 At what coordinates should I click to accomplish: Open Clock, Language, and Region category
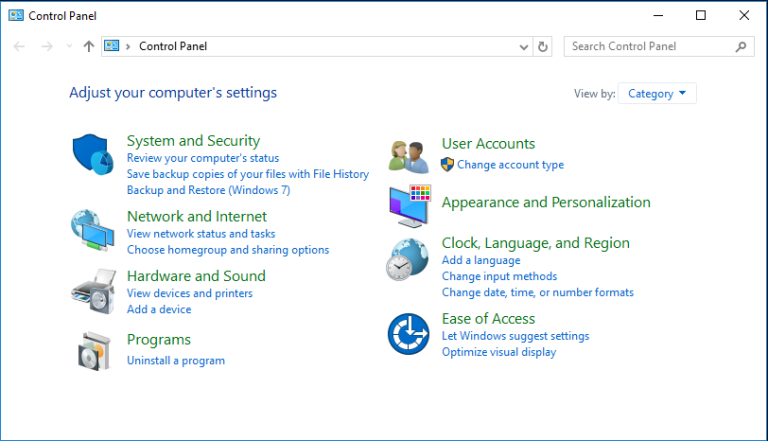(536, 243)
